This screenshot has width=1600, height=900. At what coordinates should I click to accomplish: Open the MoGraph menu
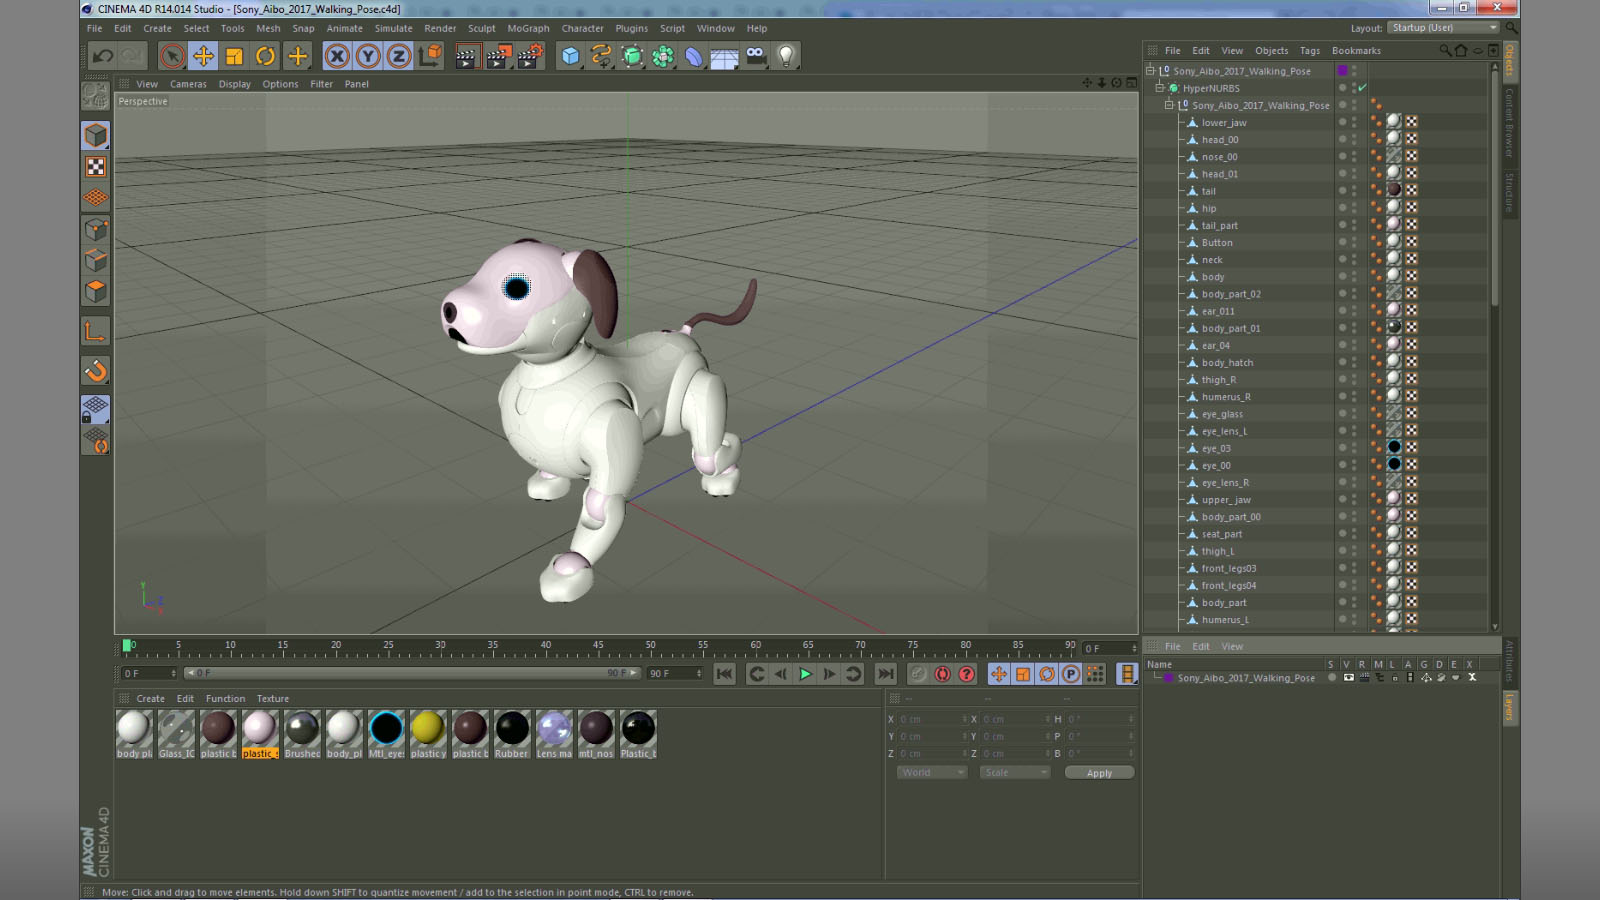[528, 28]
